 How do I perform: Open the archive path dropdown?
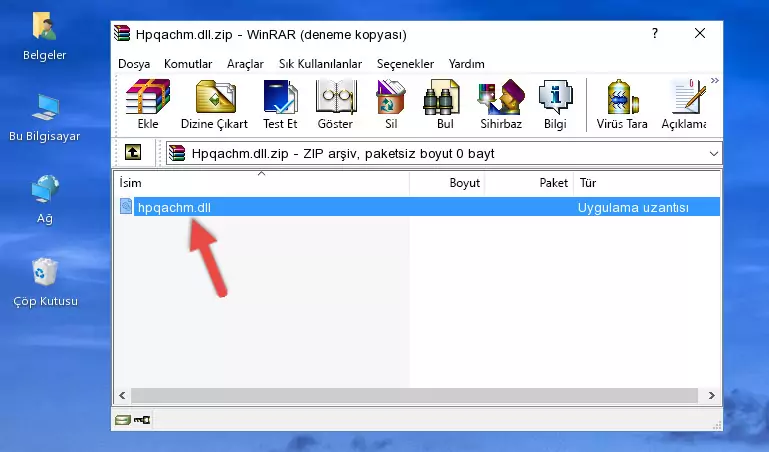714,153
